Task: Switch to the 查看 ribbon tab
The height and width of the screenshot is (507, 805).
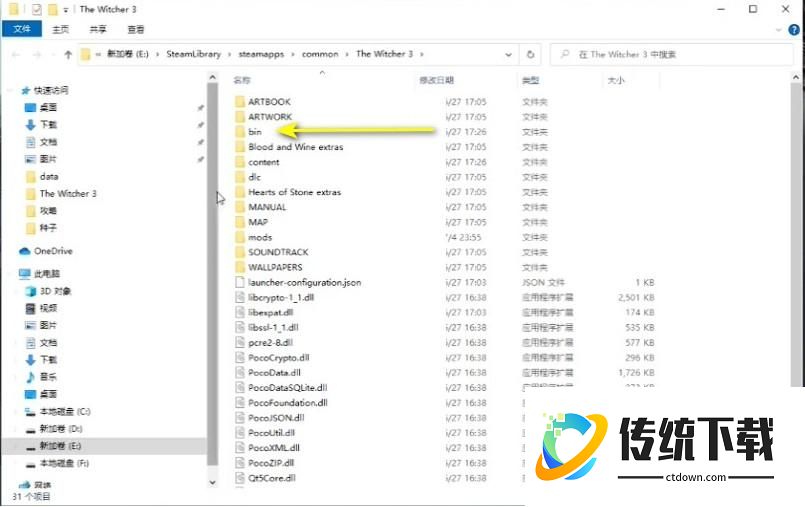Action: [x=136, y=30]
